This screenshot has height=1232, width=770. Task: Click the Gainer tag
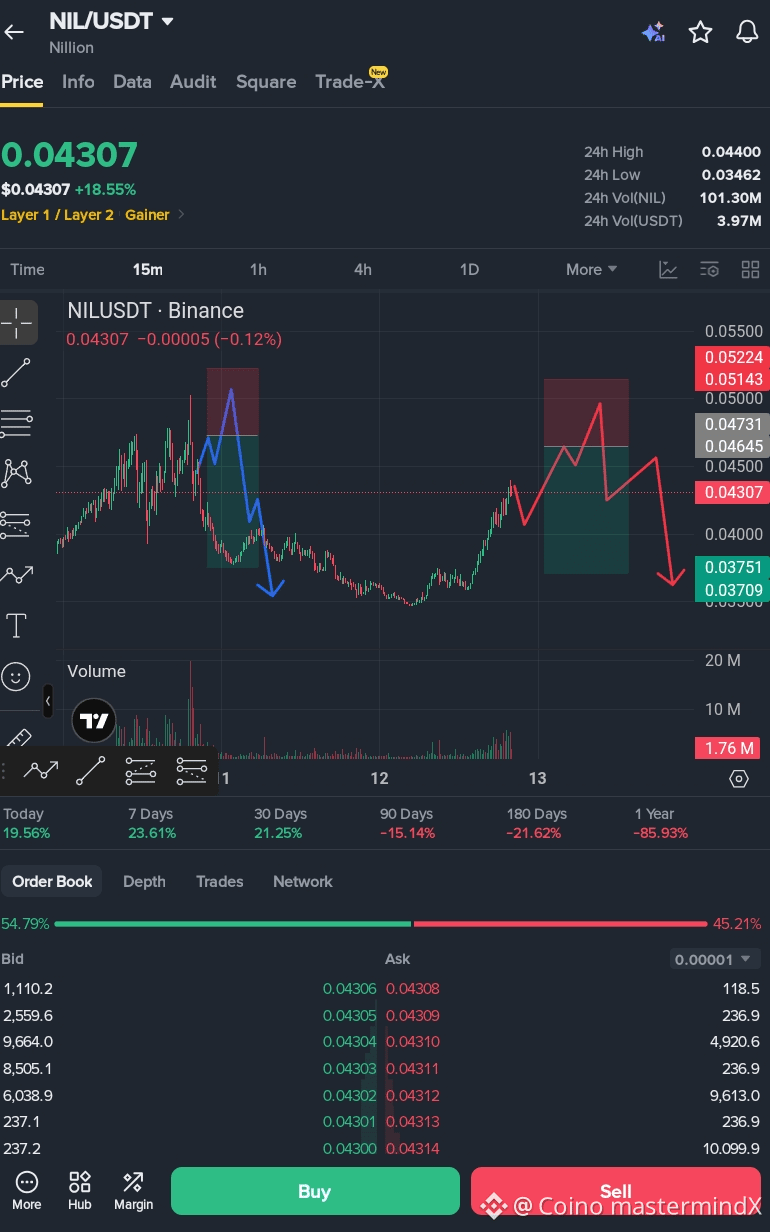147,215
